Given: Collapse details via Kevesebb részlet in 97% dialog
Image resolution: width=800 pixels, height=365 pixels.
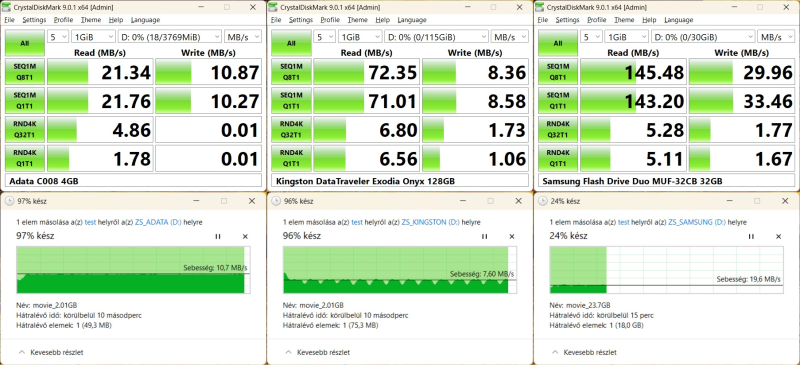Looking at the screenshot, I should [x=51, y=352].
